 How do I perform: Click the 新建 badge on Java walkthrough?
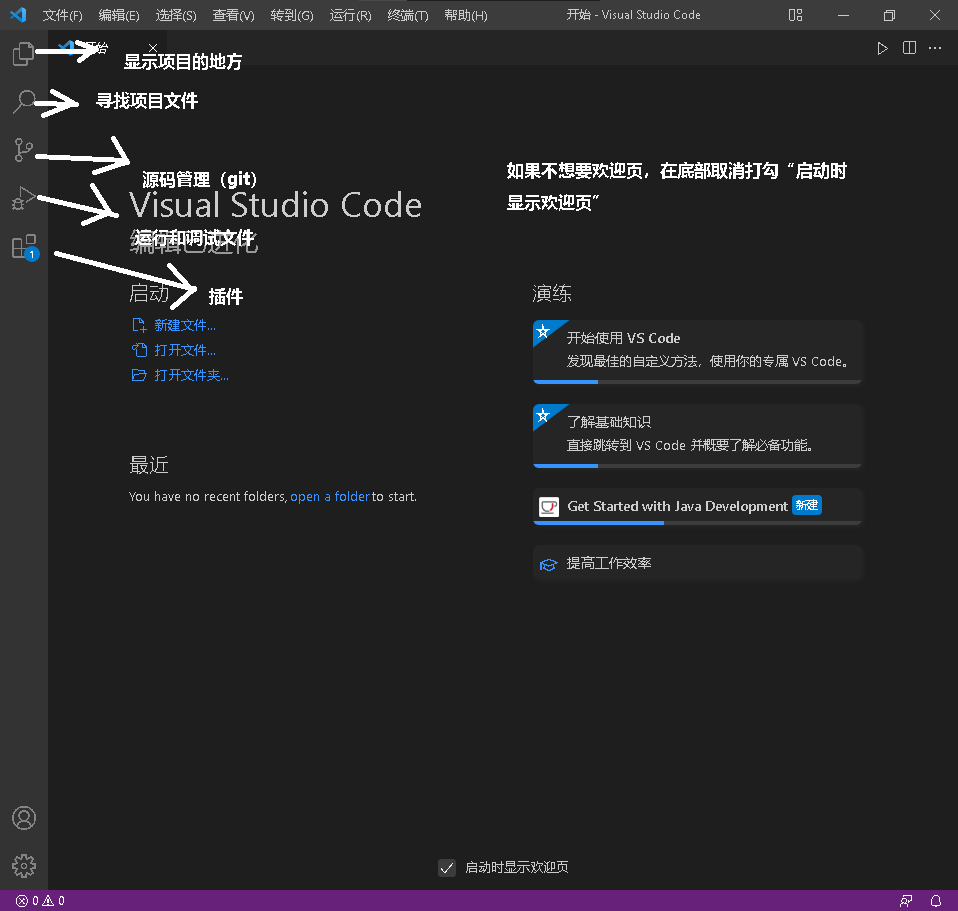806,505
